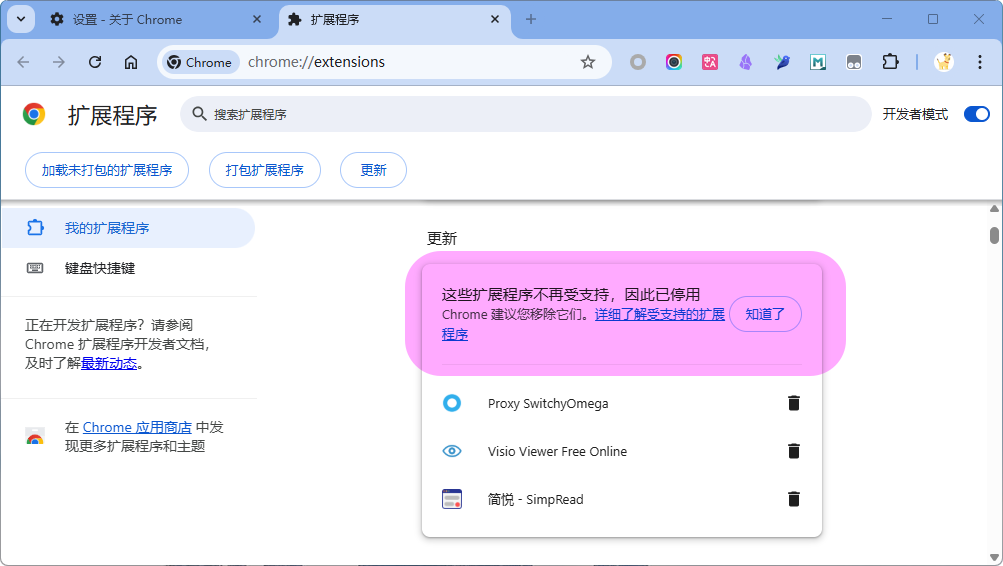Click the scrollbar down arrow
The height and width of the screenshot is (566, 1003).
tap(994, 558)
